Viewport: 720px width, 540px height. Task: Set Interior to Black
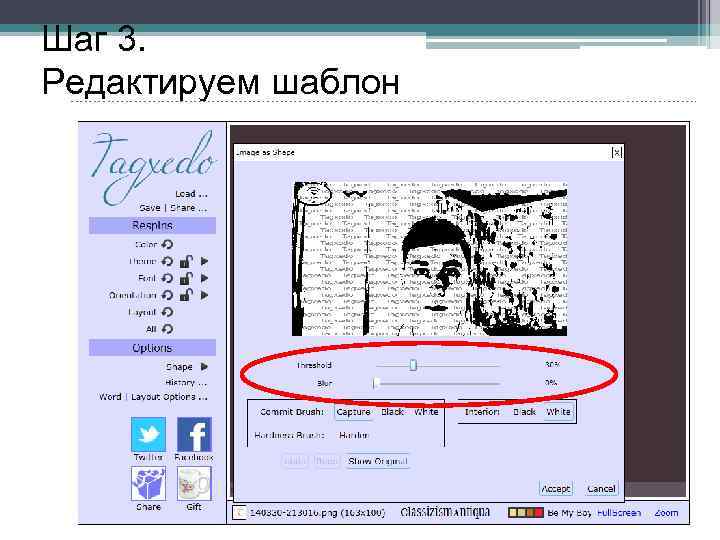[x=524, y=412]
